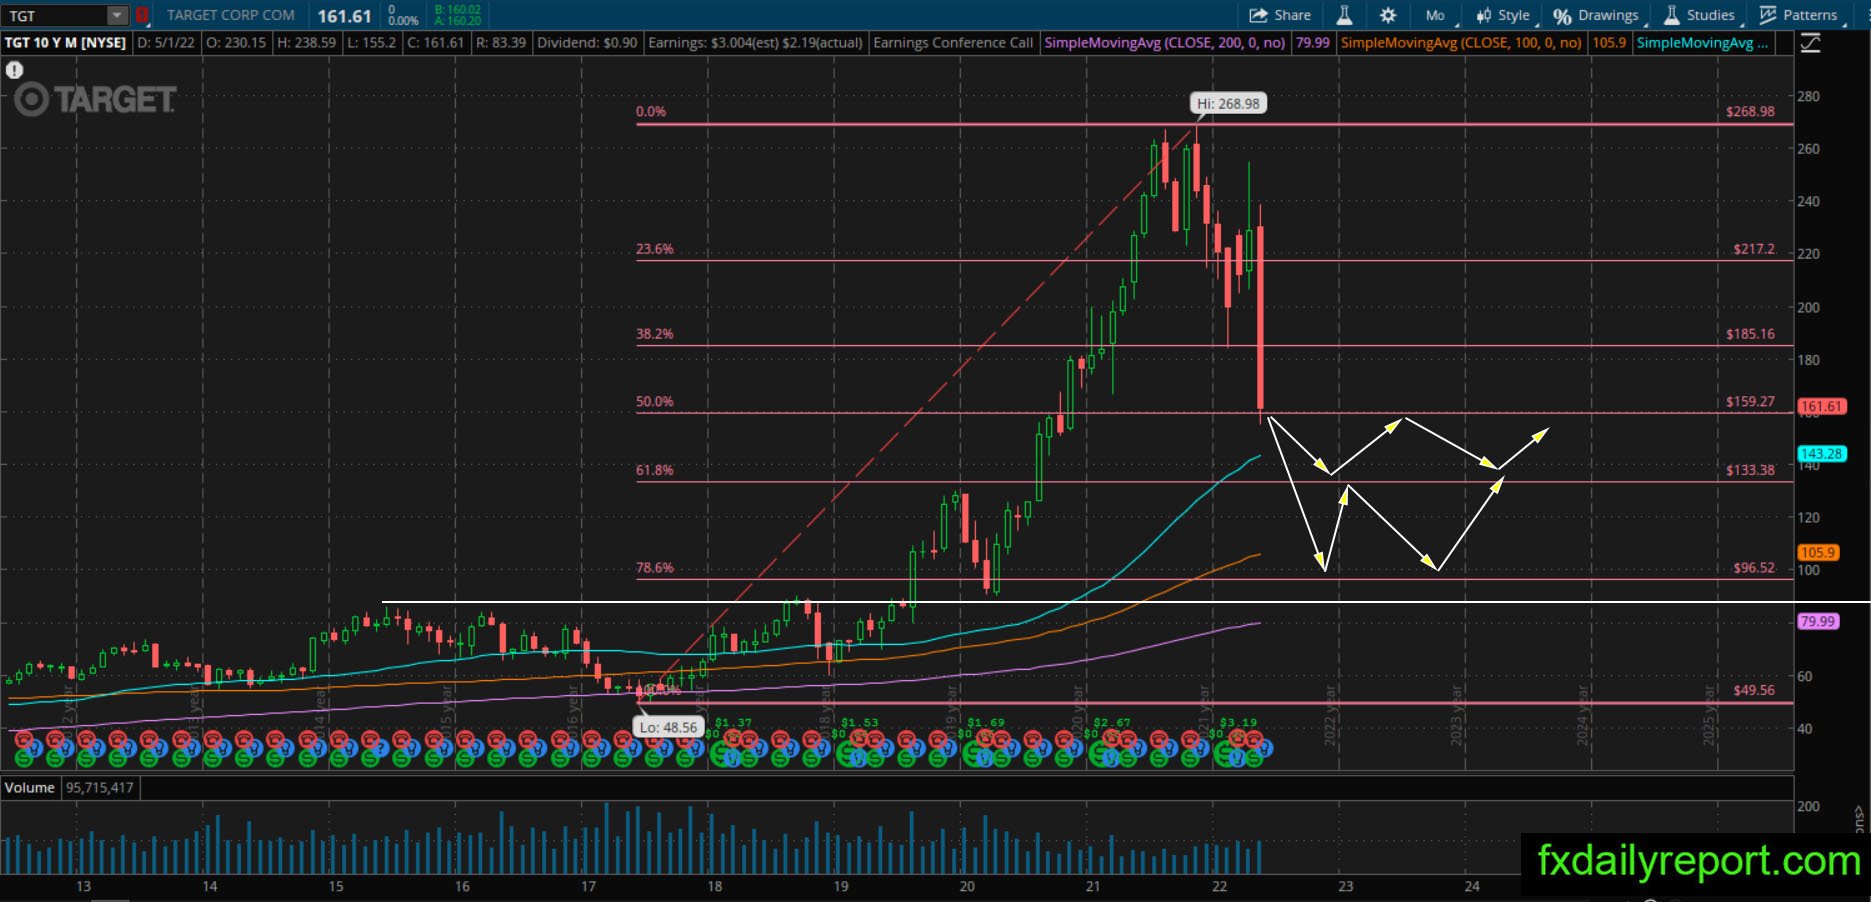Click the $2.67 earnings value label

pos(1111,722)
